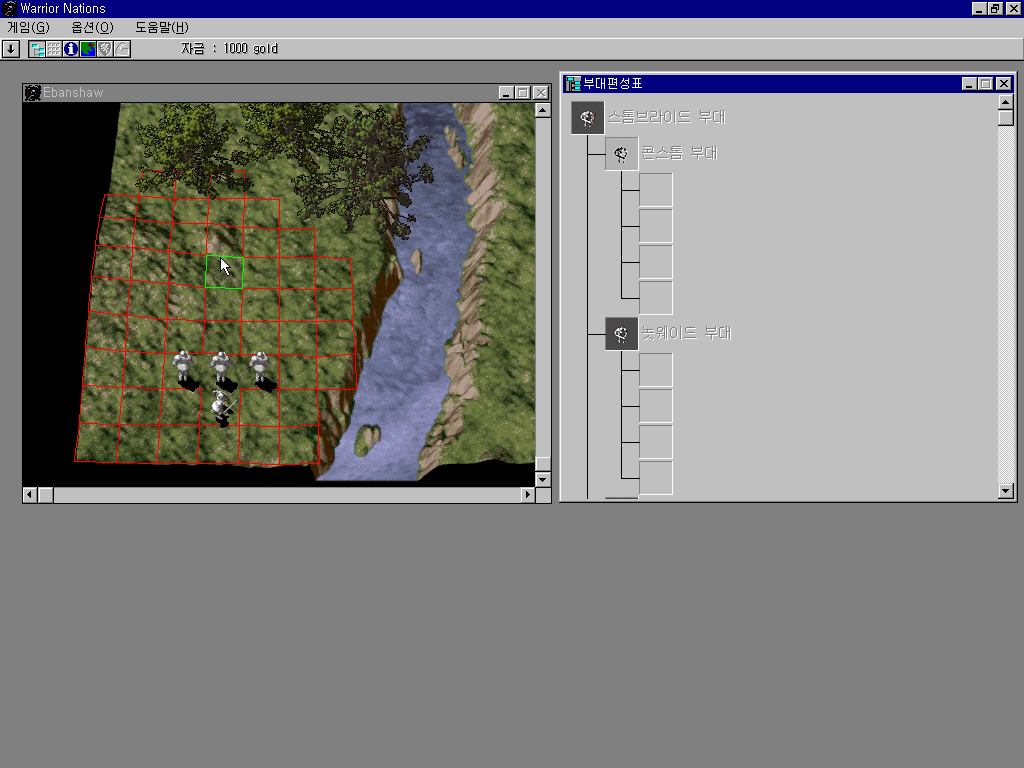
Task: Click down arrow of 부대편성표 scrollbar
Action: (1006, 491)
